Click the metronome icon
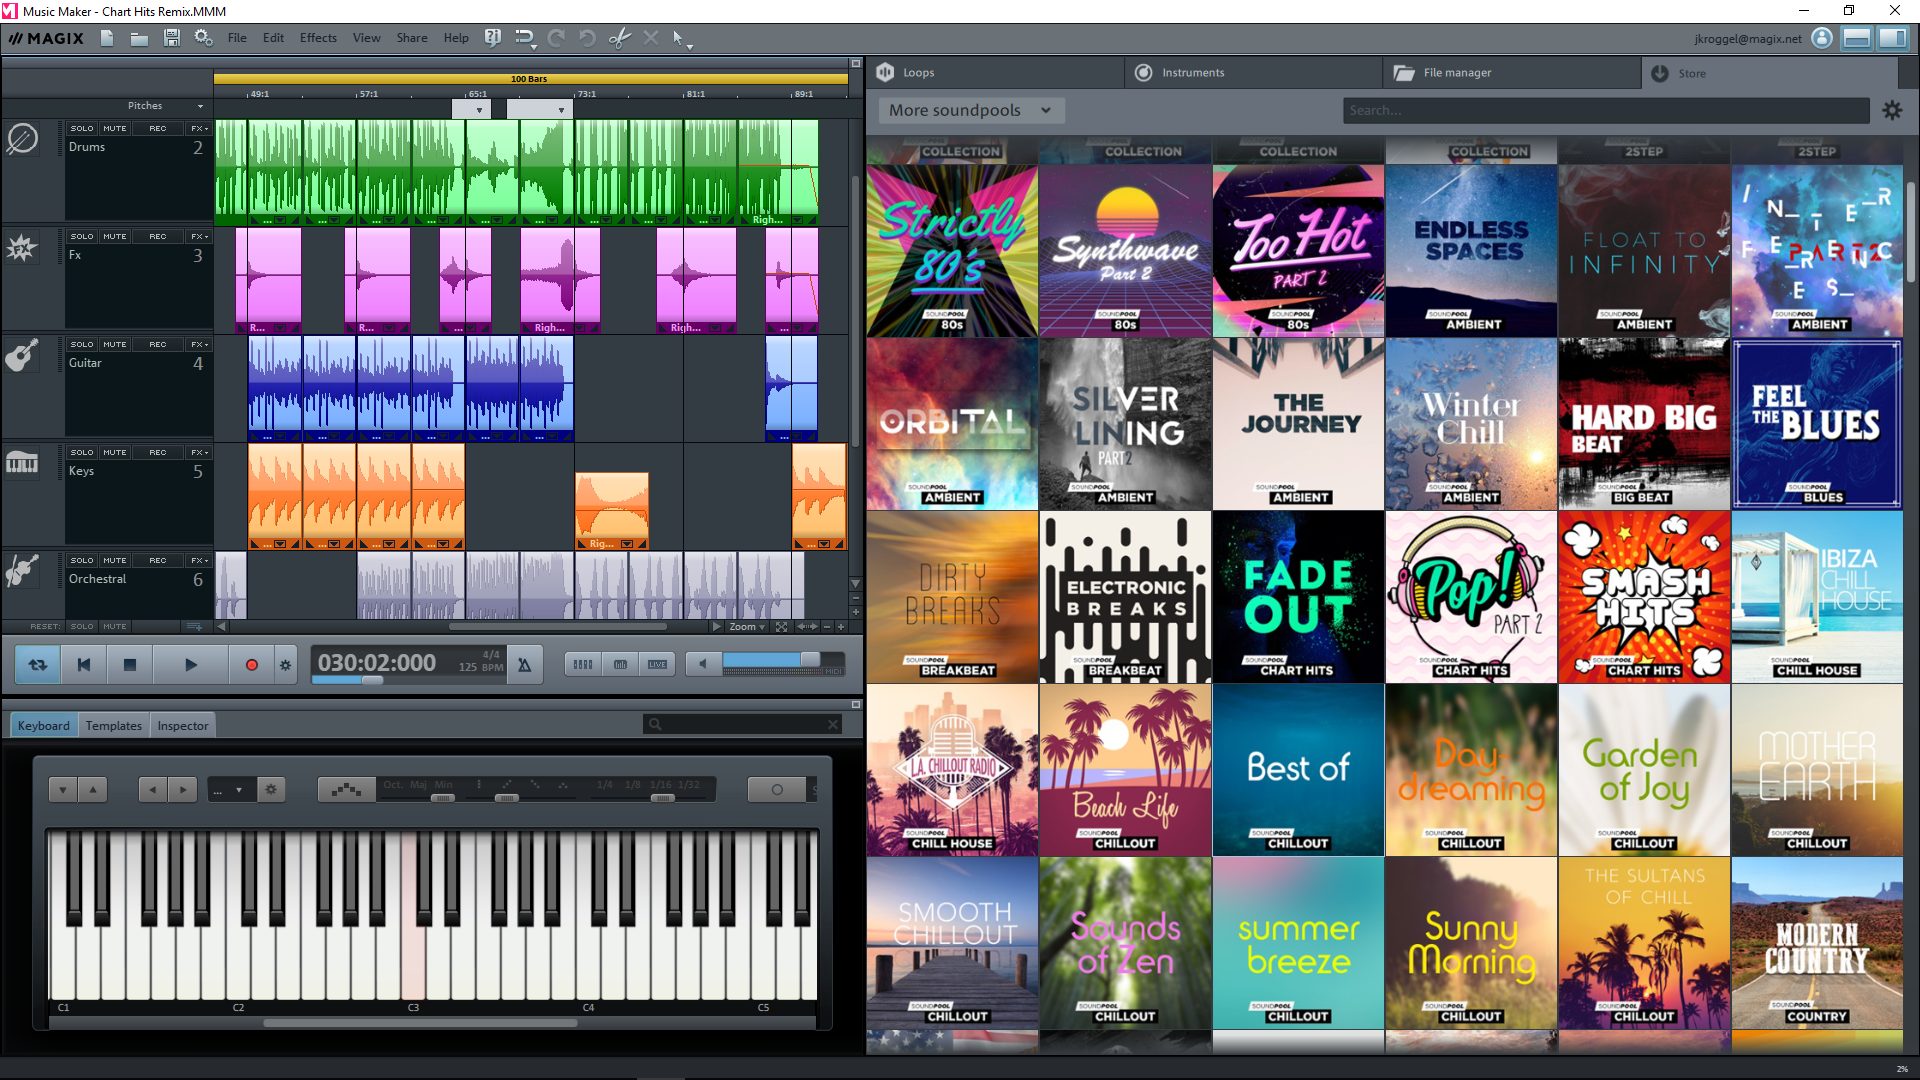The height and width of the screenshot is (1080, 1920). [x=524, y=665]
